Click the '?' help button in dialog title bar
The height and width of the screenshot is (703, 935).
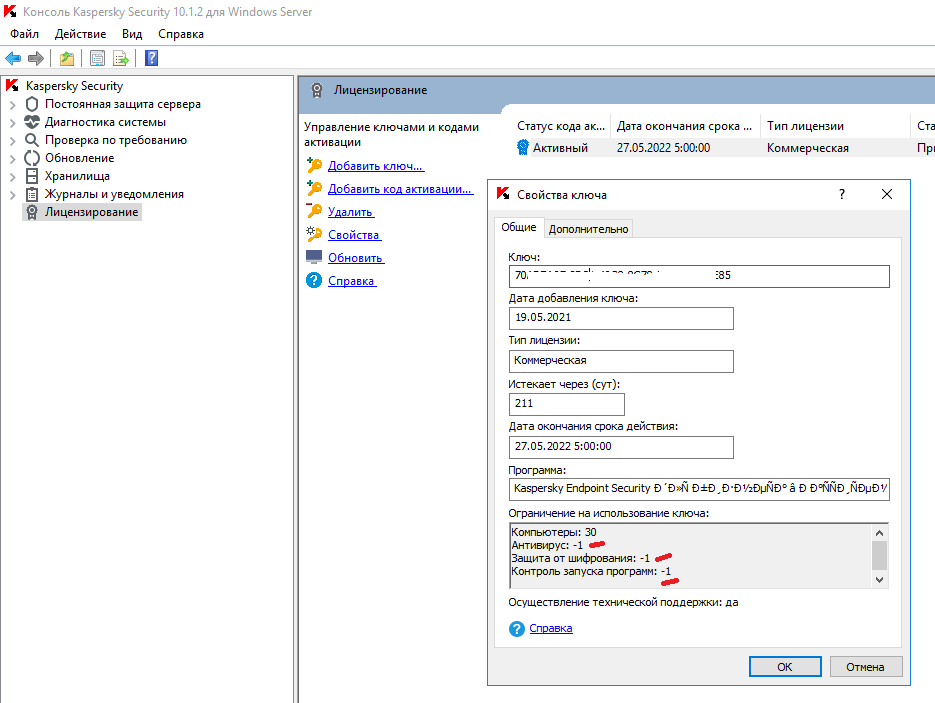841,194
